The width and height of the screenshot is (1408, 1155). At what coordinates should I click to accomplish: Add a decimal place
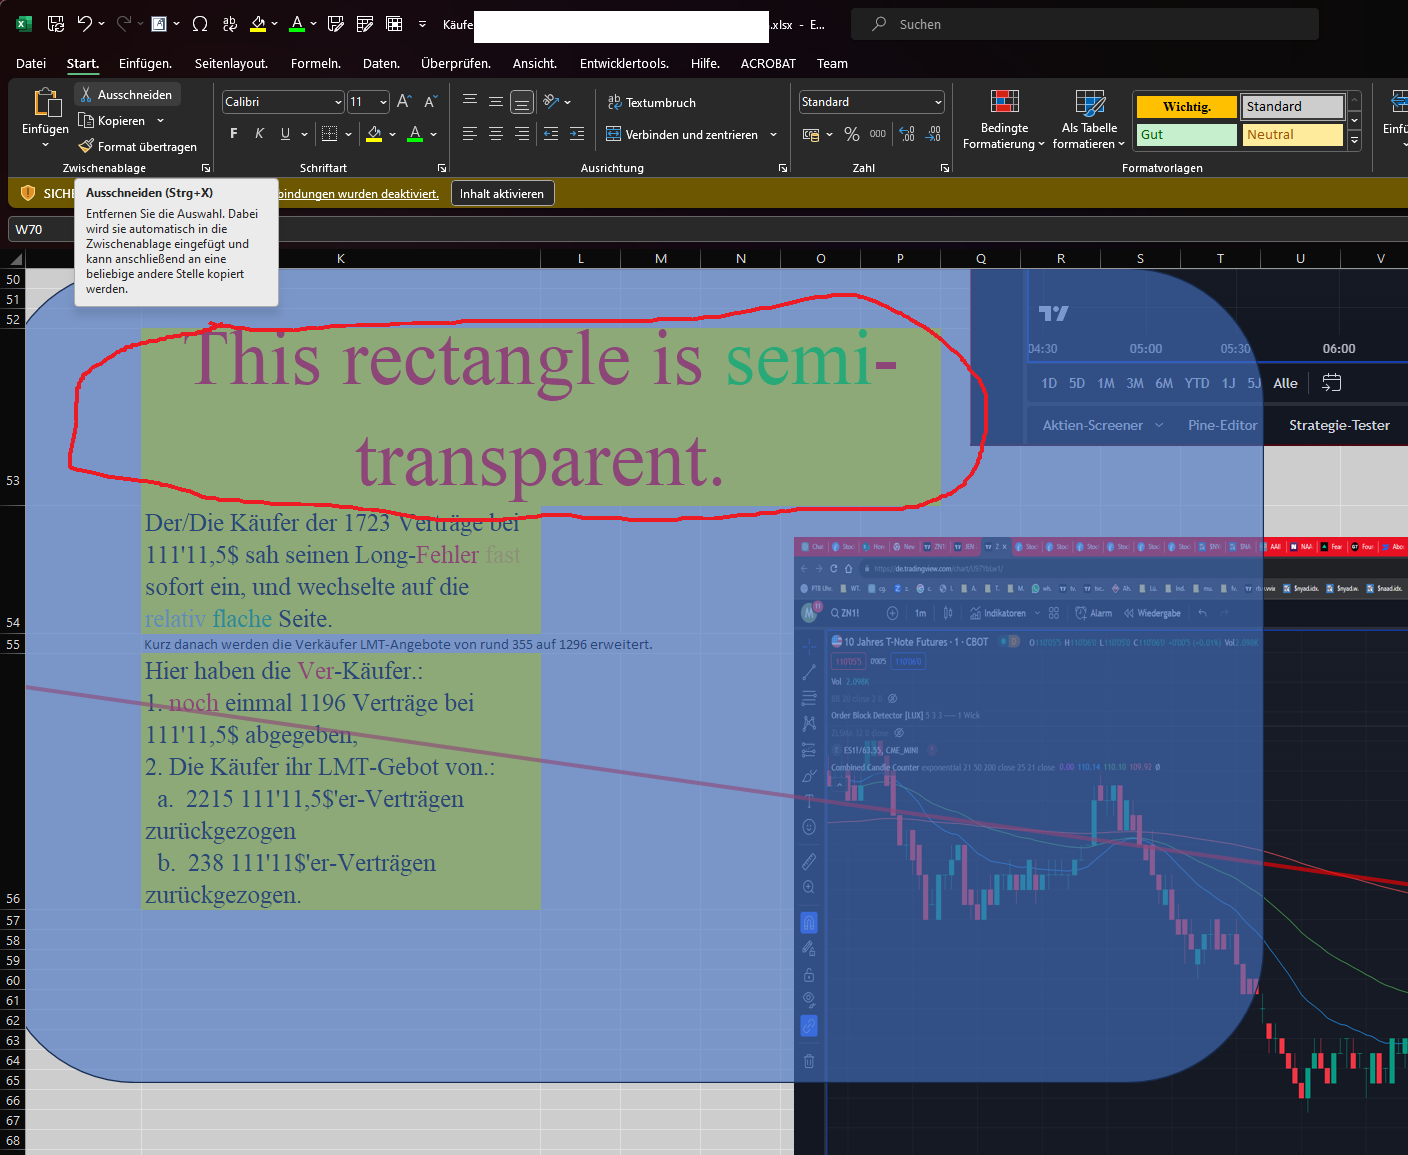click(x=907, y=134)
